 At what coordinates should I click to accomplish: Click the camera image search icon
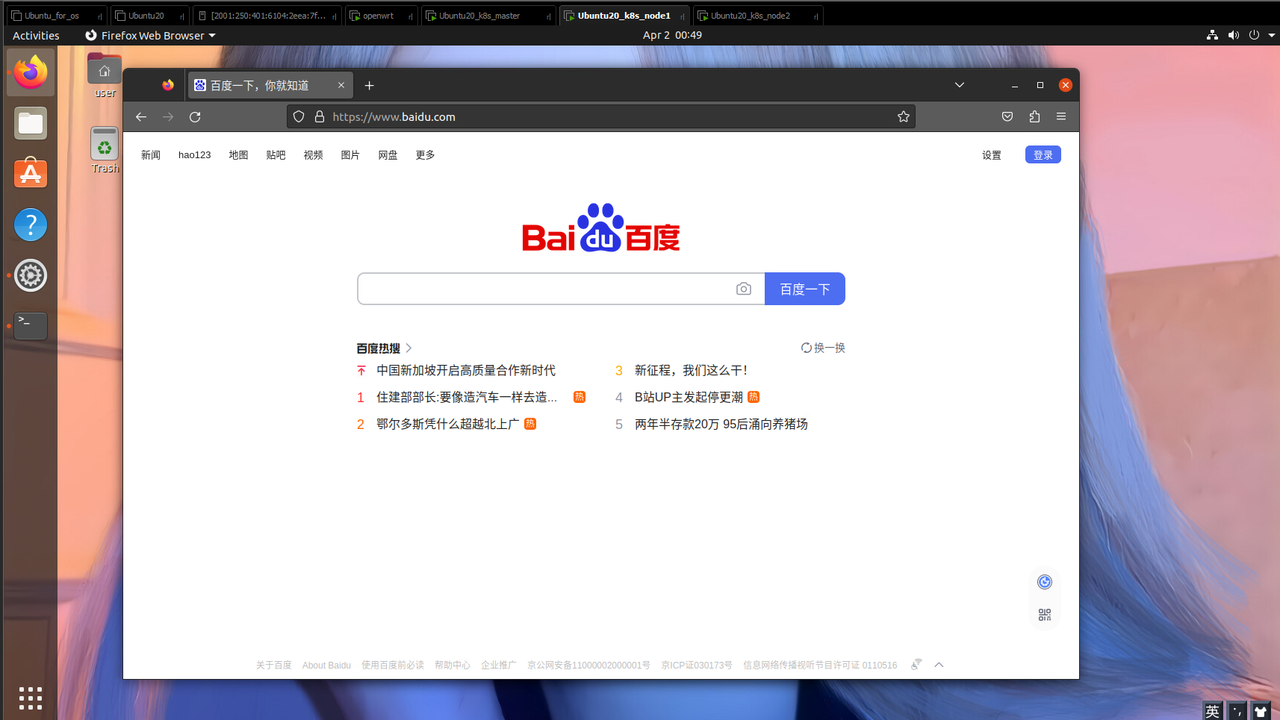coord(743,289)
